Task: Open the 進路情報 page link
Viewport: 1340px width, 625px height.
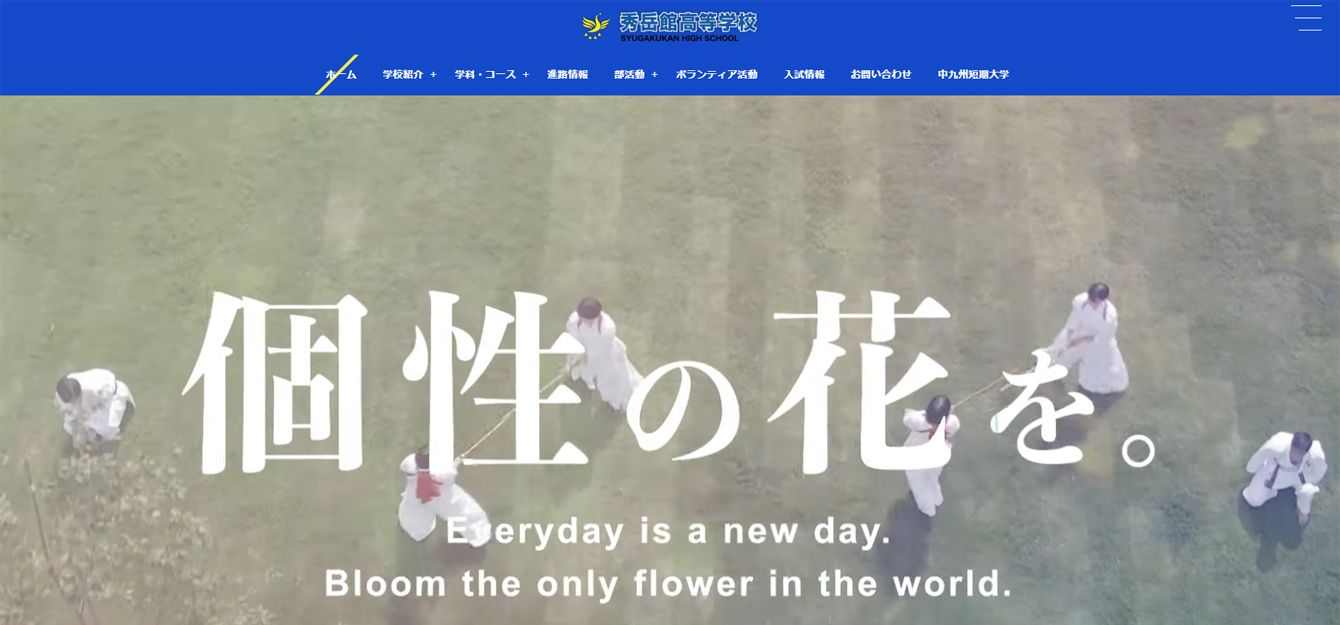Action: tap(567, 75)
